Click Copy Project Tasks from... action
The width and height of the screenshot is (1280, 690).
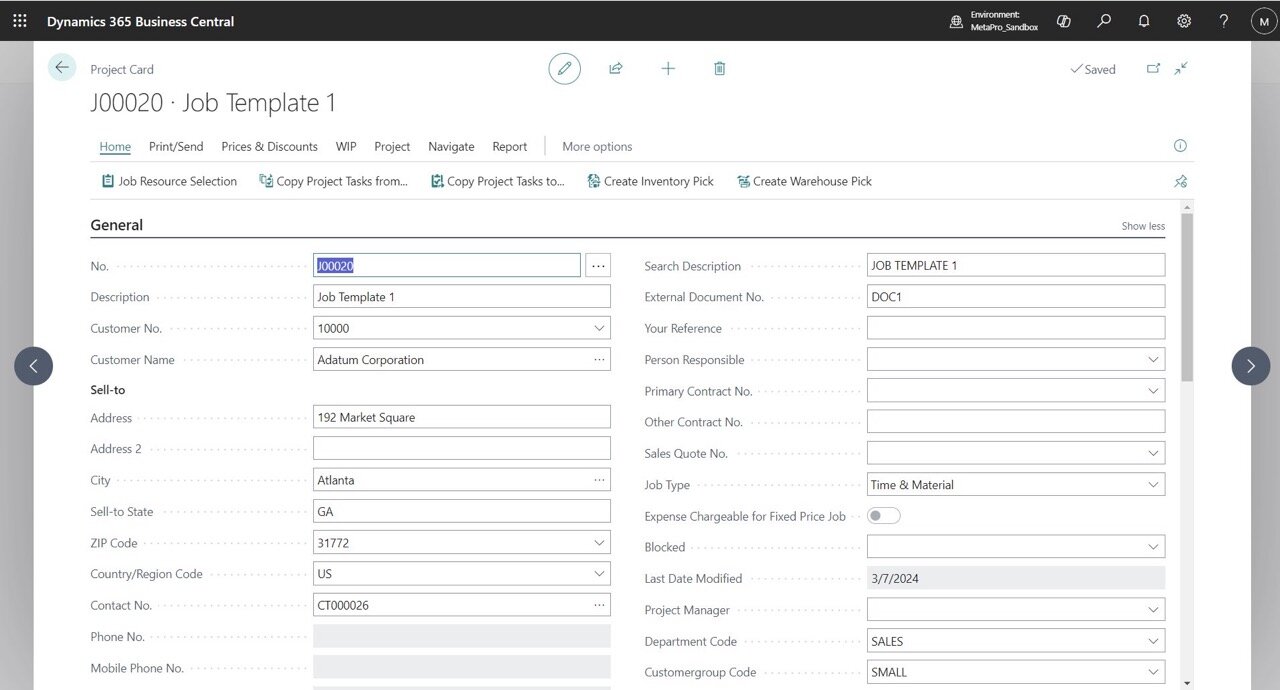point(334,181)
